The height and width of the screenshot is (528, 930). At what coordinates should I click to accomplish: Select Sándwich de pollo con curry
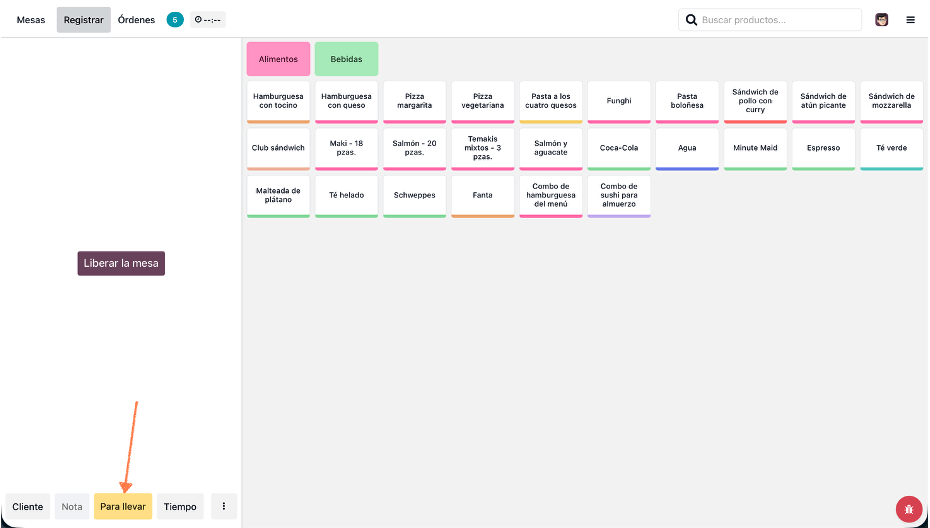click(756, 102)
